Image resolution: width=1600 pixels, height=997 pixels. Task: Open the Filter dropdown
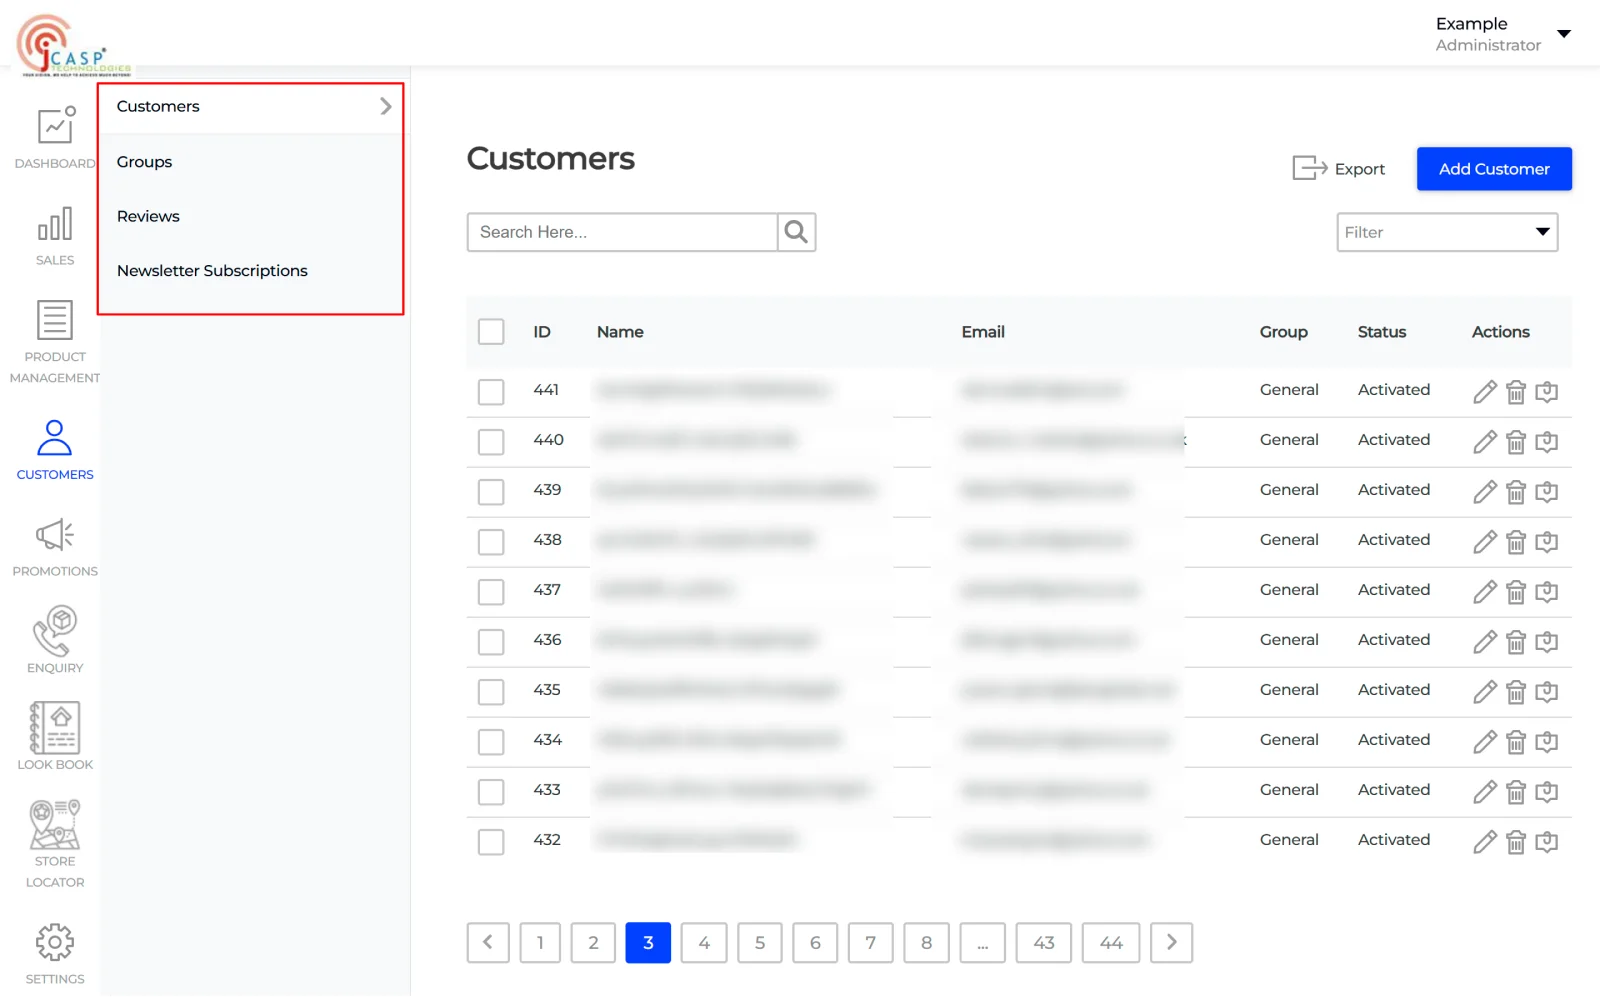point(1446,232)
